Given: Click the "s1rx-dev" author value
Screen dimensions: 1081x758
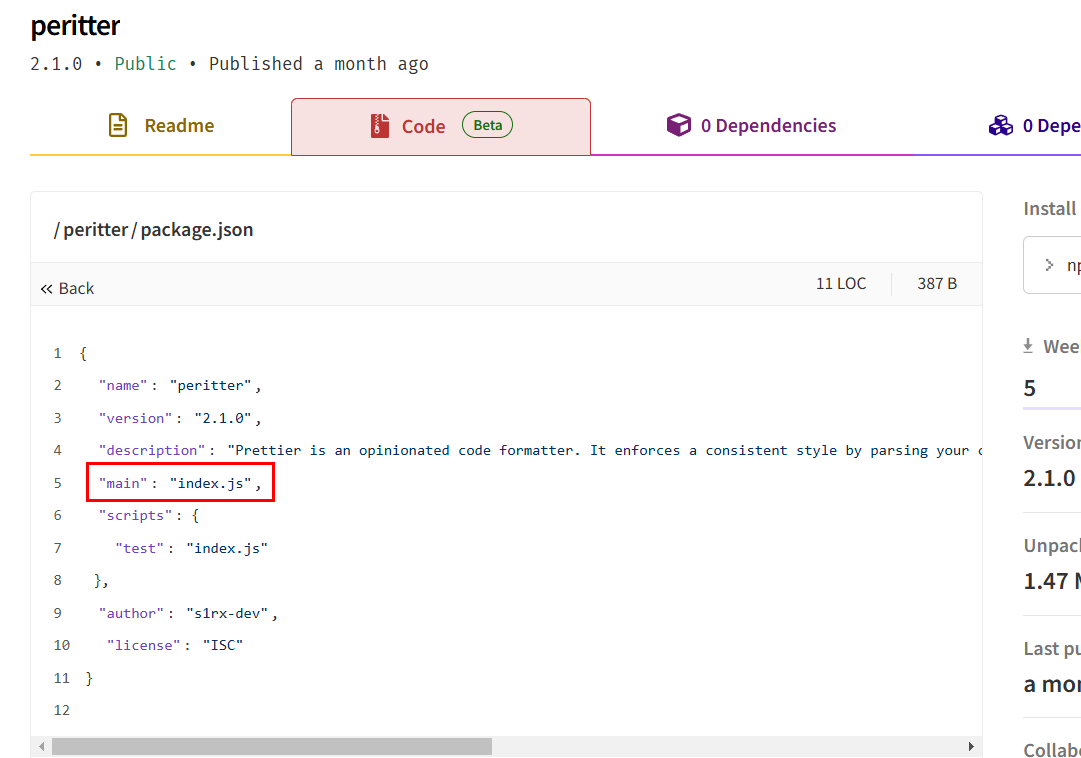Looking at the screenshot, I should point(228,613).
